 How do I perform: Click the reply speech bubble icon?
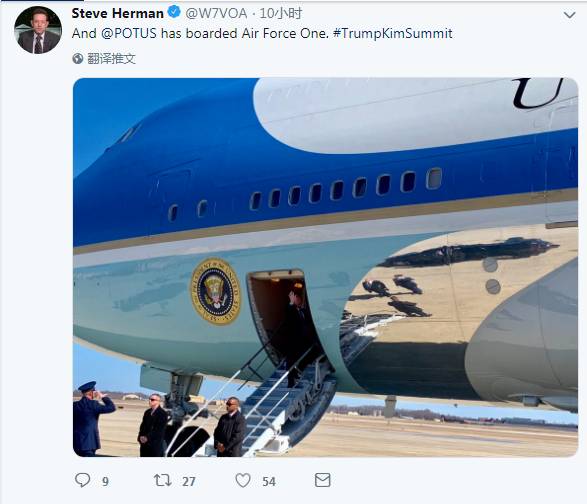click(82, 480)
